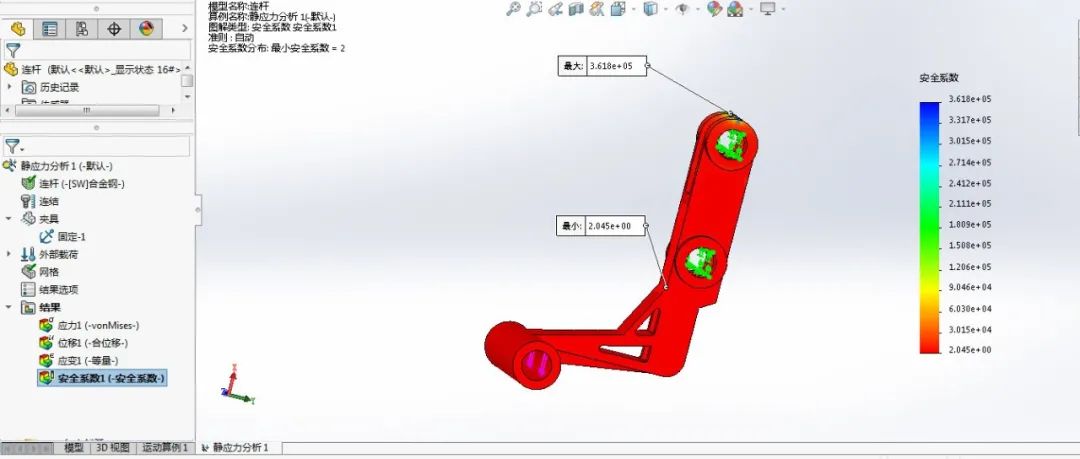Viewport: 1080px width, 459px height.
Task: Click the Display Style icon
Action: (650, 9)
